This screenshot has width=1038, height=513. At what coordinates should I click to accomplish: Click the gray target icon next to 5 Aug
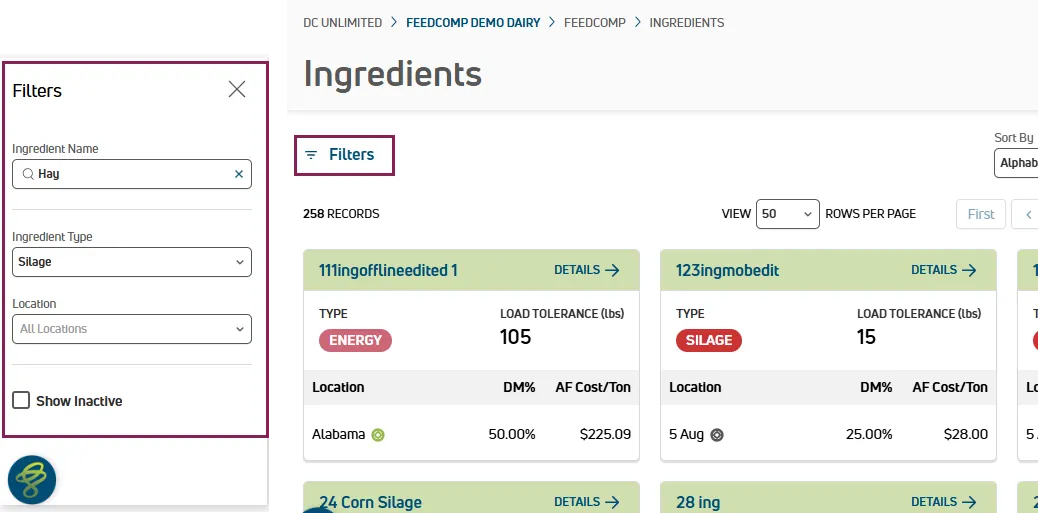pyautogui.click(x=717, y=435)
